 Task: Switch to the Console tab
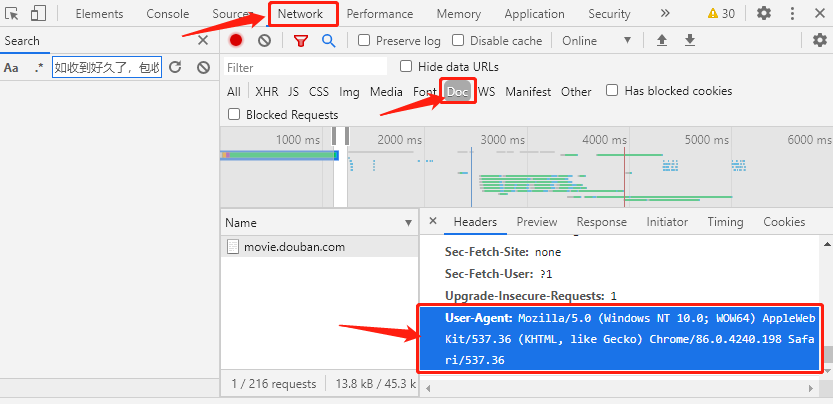167,14
